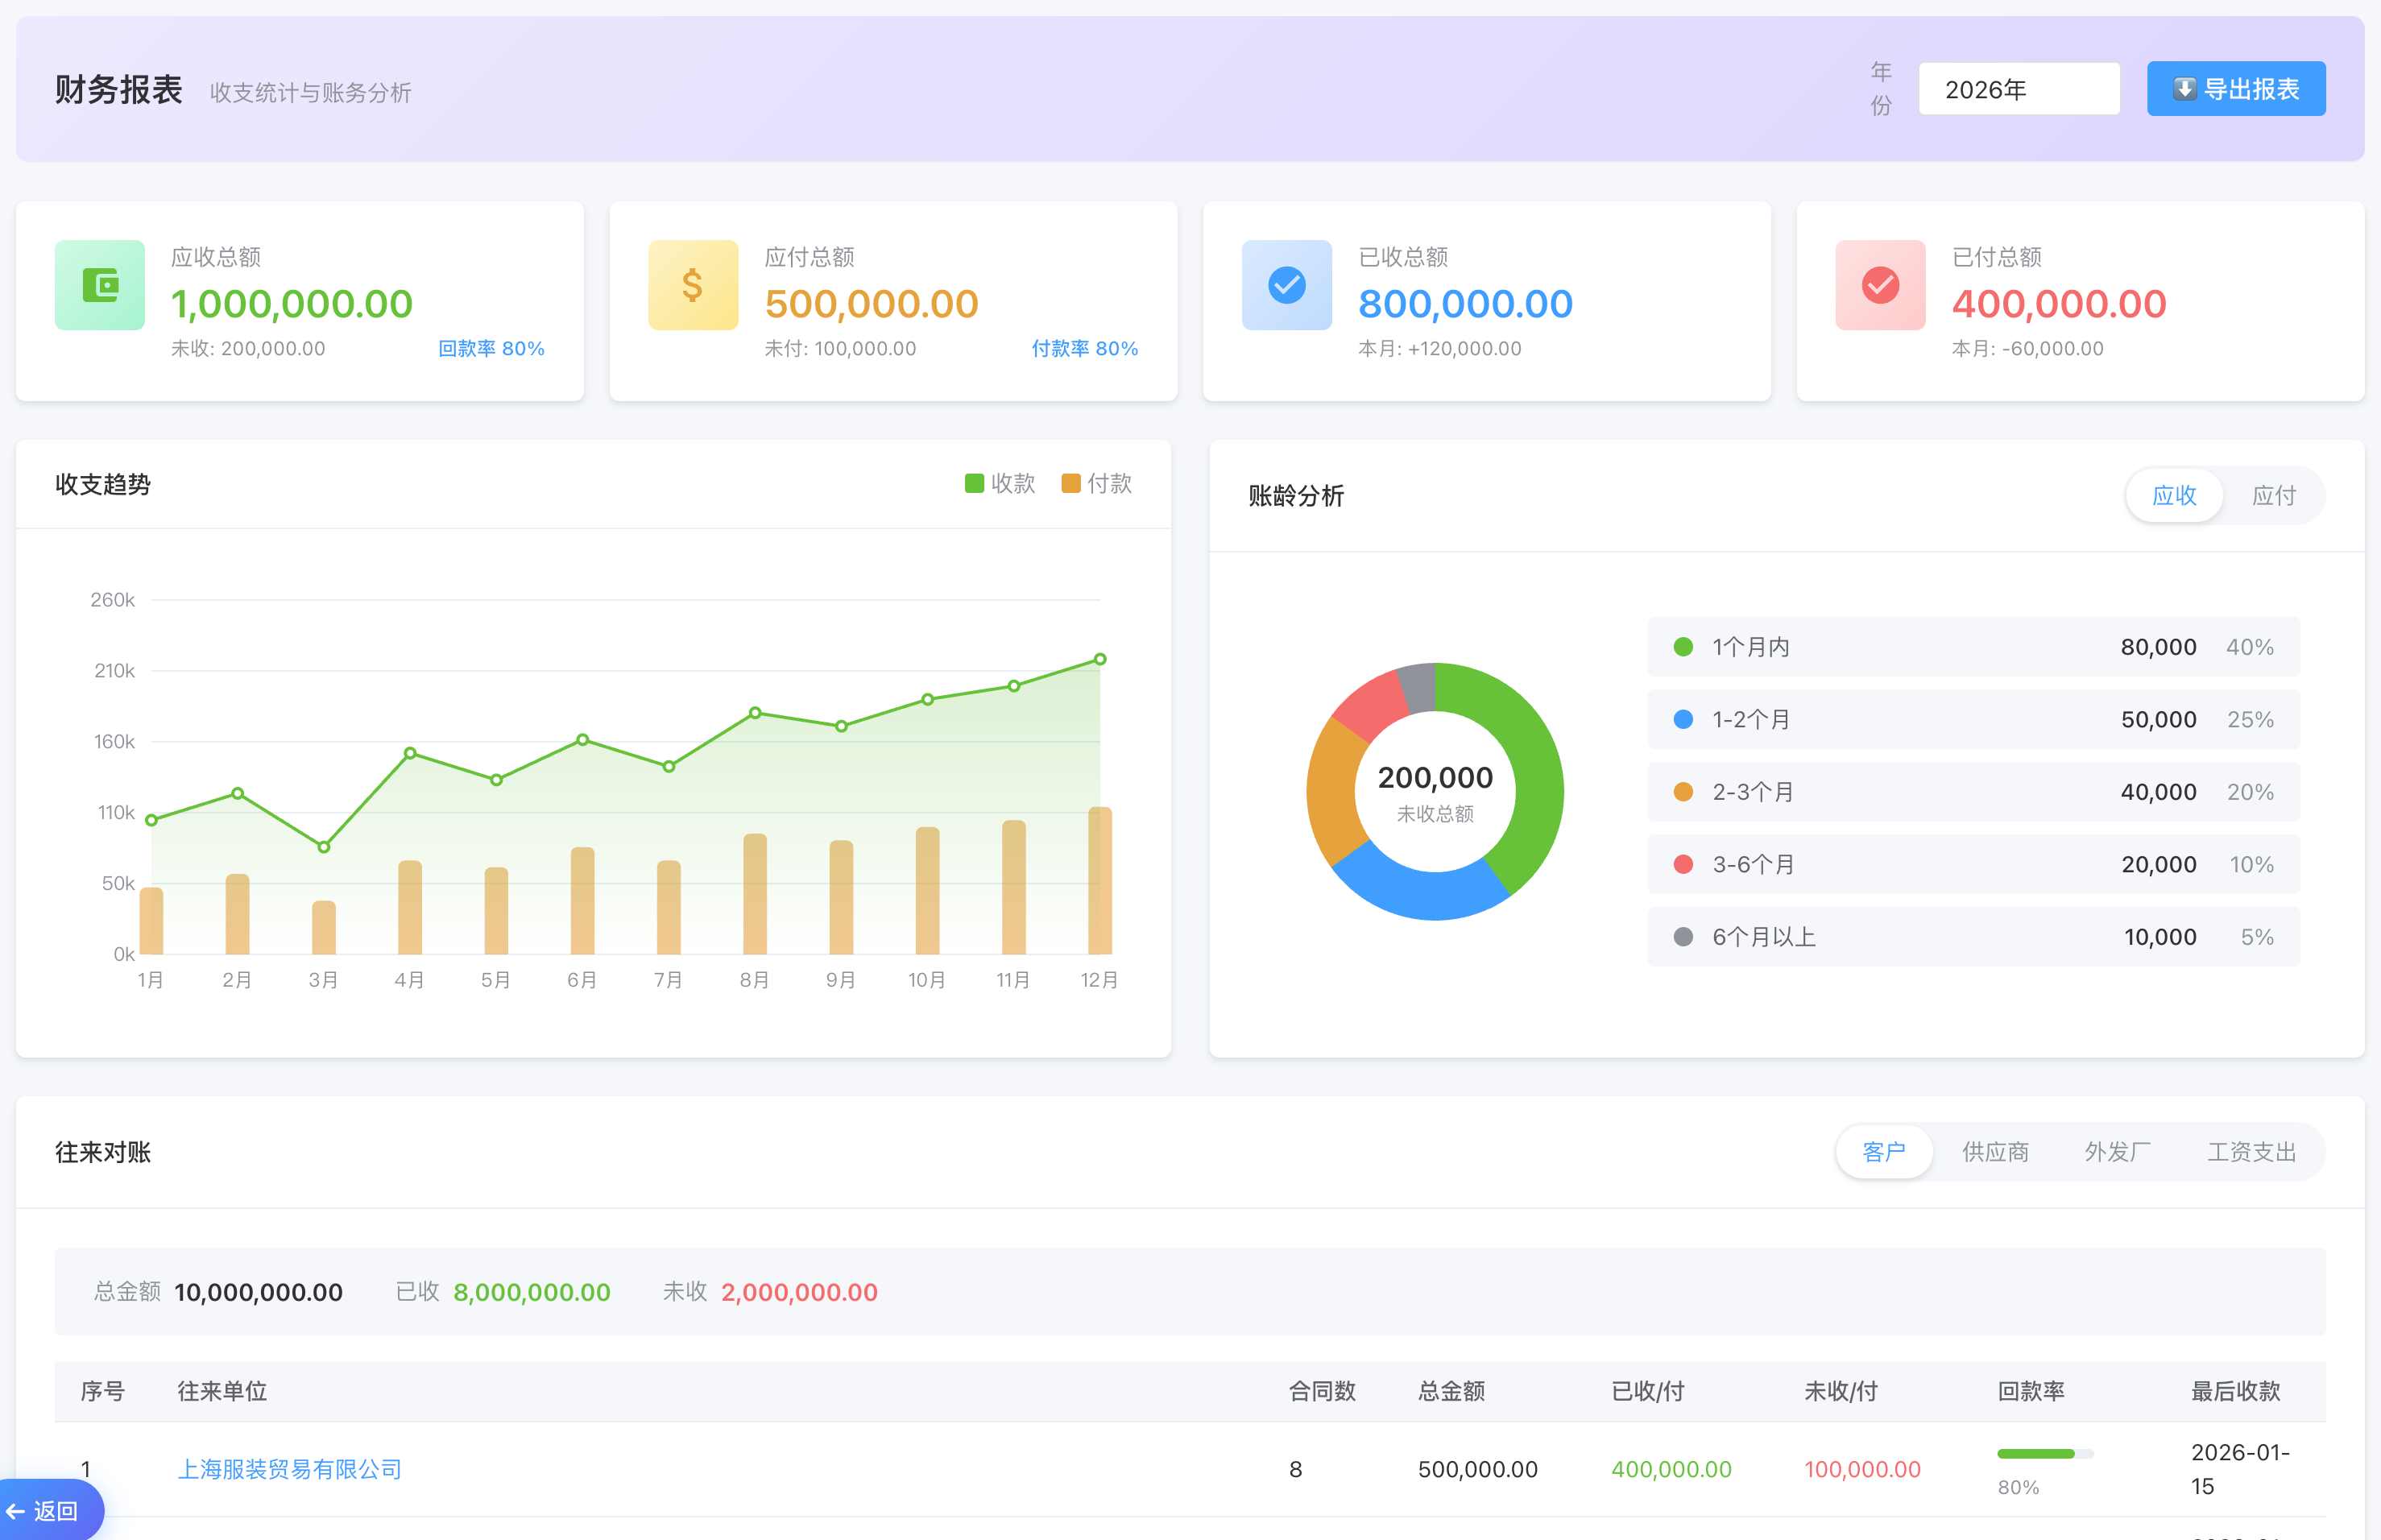Click the green wallet icon for 应收总额
2381x1540 pixels.
tap(100, 285)
